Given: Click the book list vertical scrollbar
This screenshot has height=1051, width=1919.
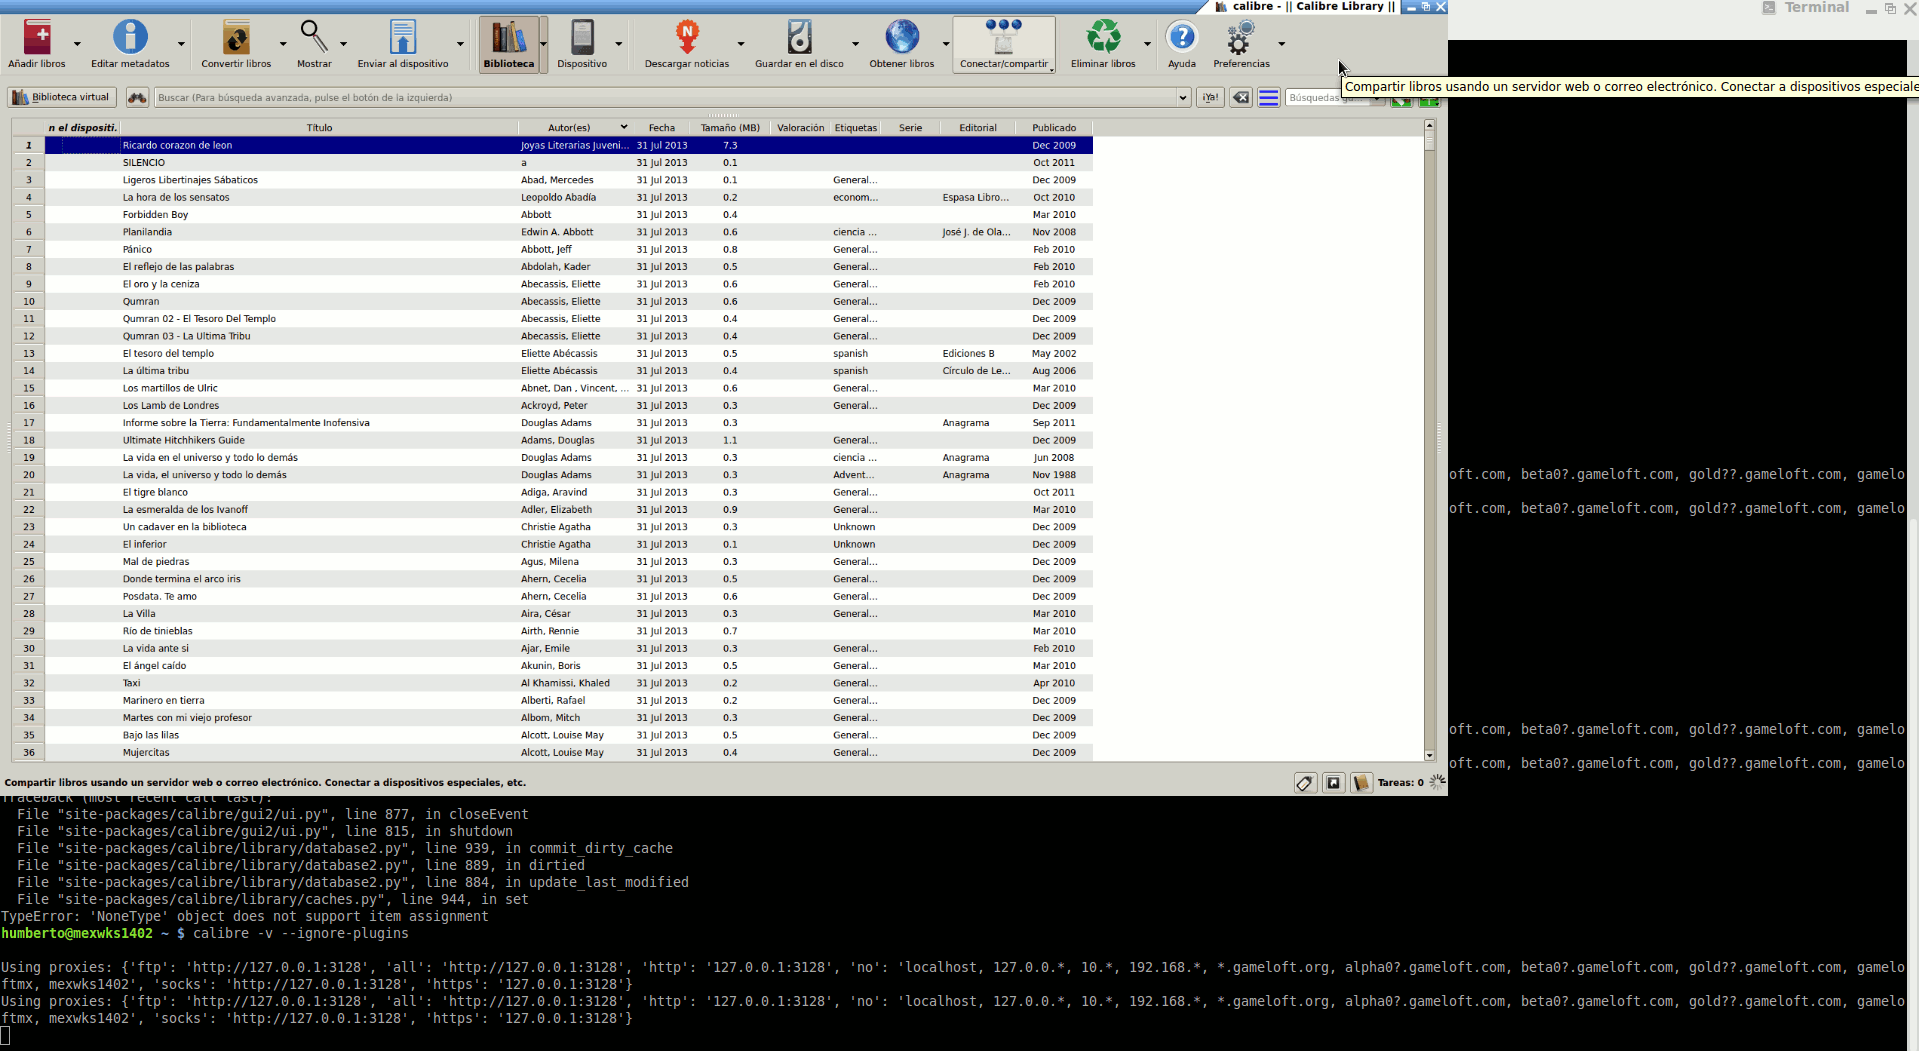Looking at the screenshot, I should pos(1429,441).
